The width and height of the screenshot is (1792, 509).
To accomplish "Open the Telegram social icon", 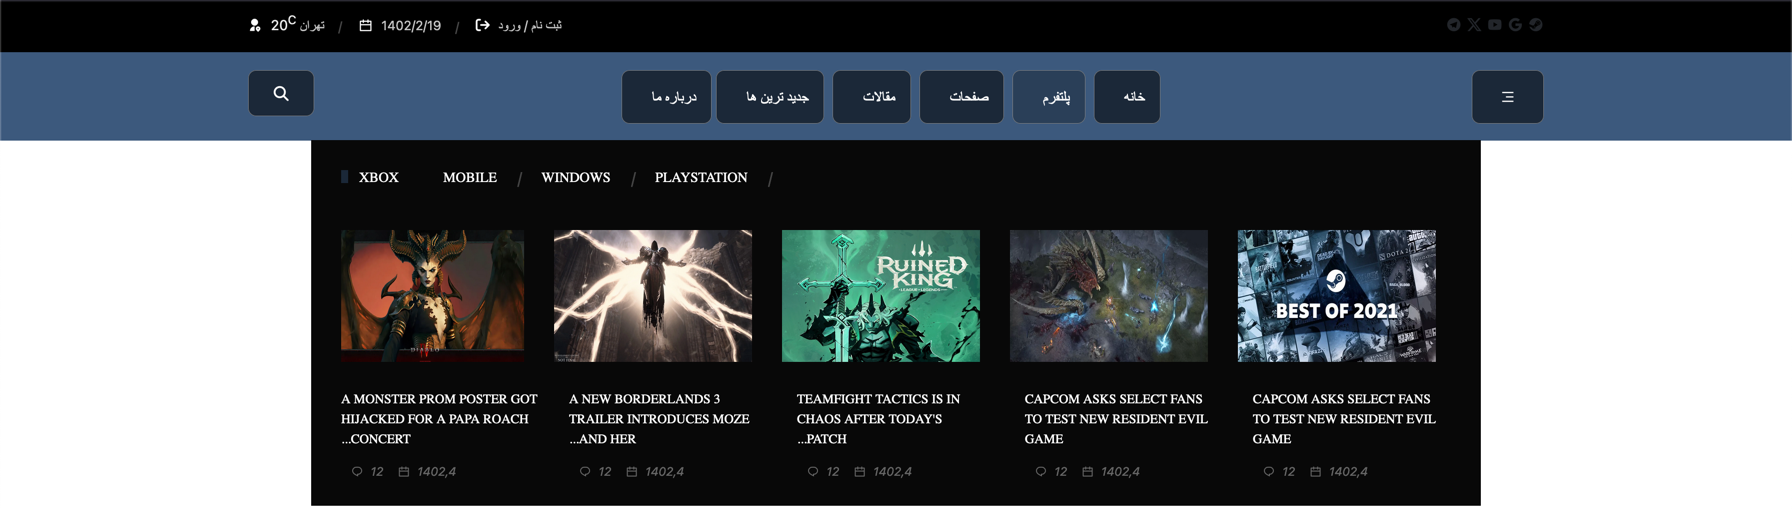I will click(1454, 25).
